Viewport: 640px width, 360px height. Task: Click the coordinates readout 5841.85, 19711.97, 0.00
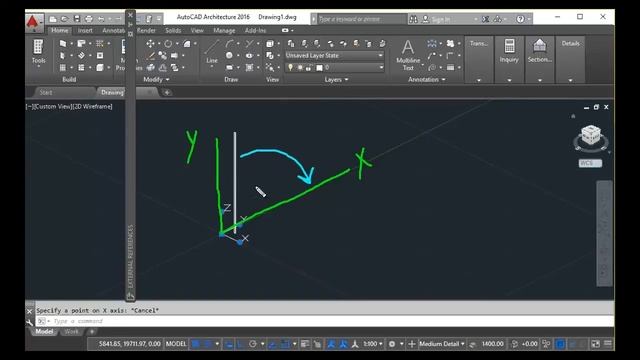(129, 344)
